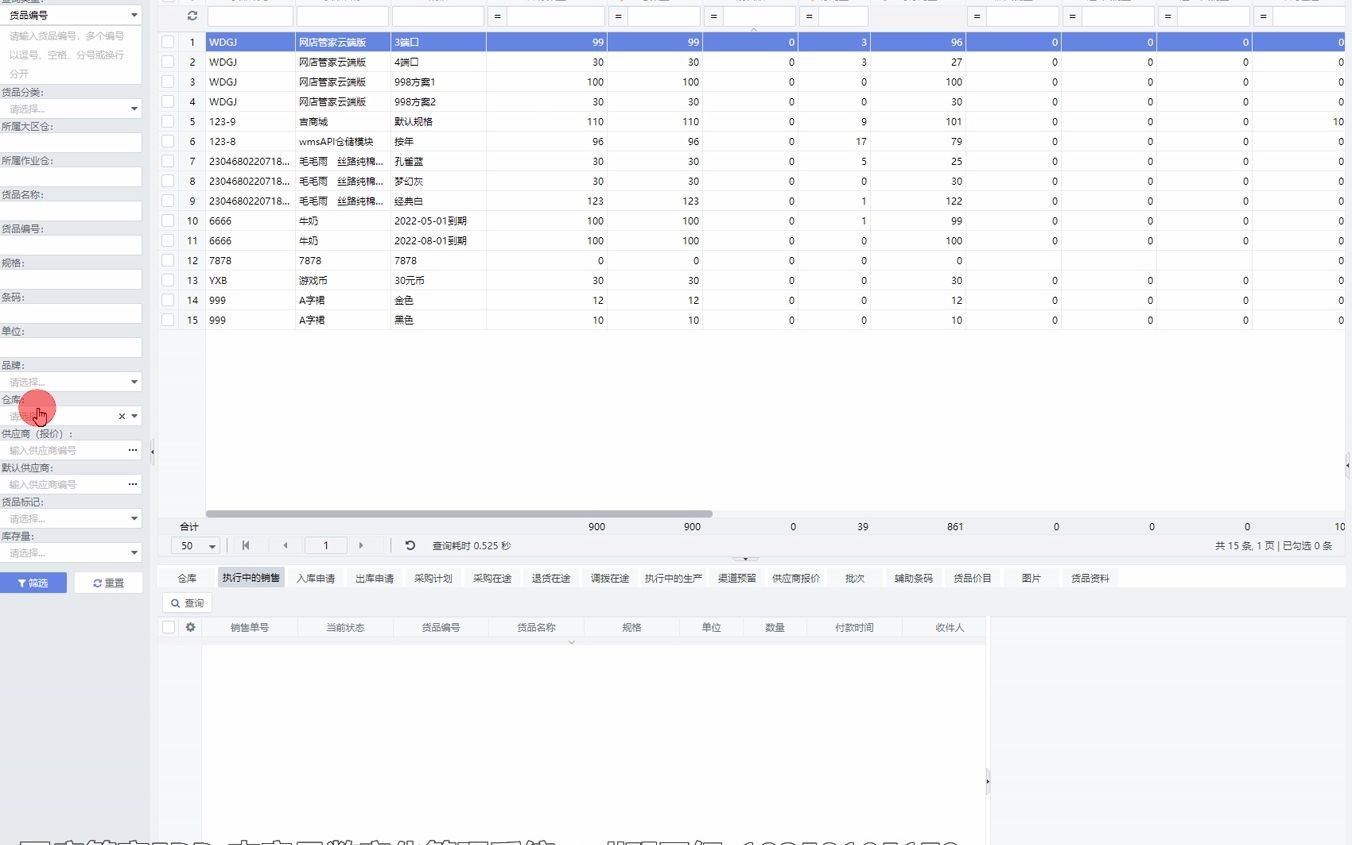Check the row 10 牛奶 2022-05-01到期 checkbox
The width and height of the screenshot is (1352, 845).
coord(168,220)
